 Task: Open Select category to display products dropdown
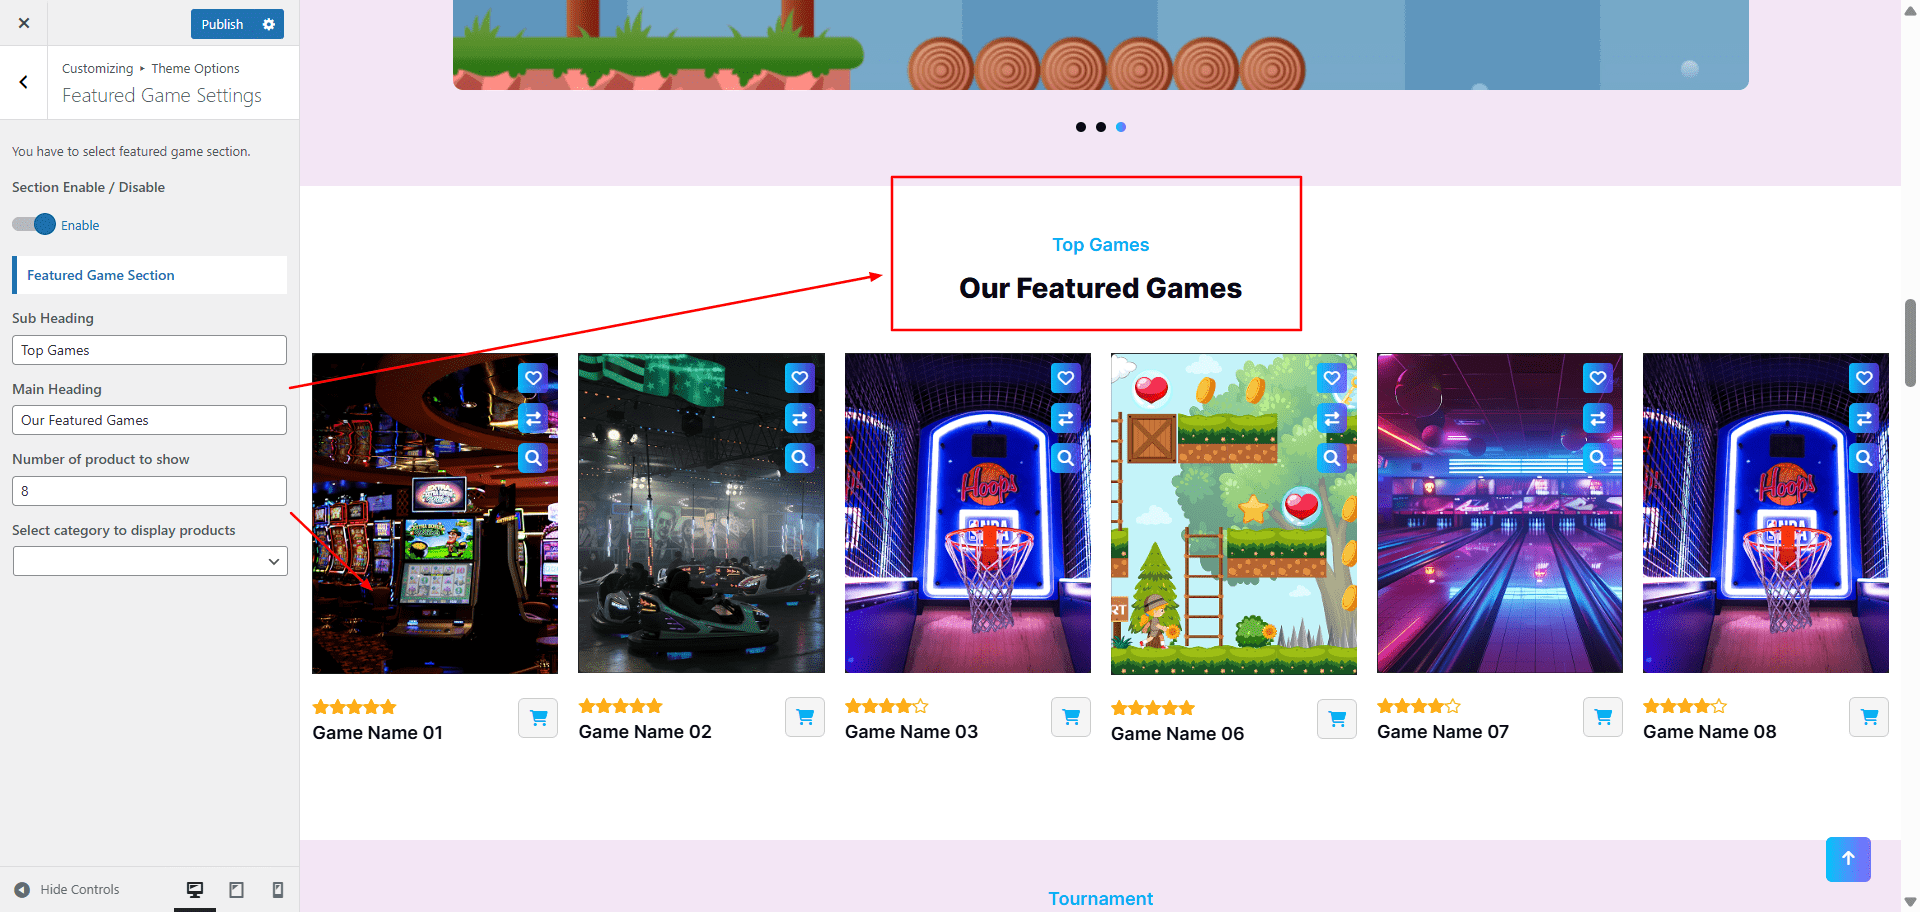150,561
